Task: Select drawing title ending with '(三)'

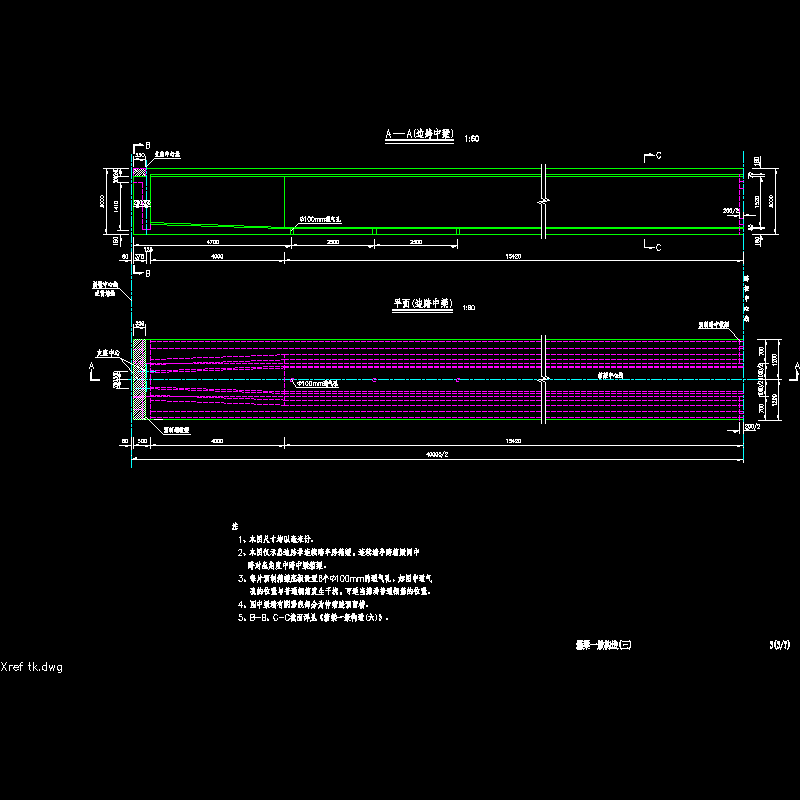Action: (x=604, y=645)
